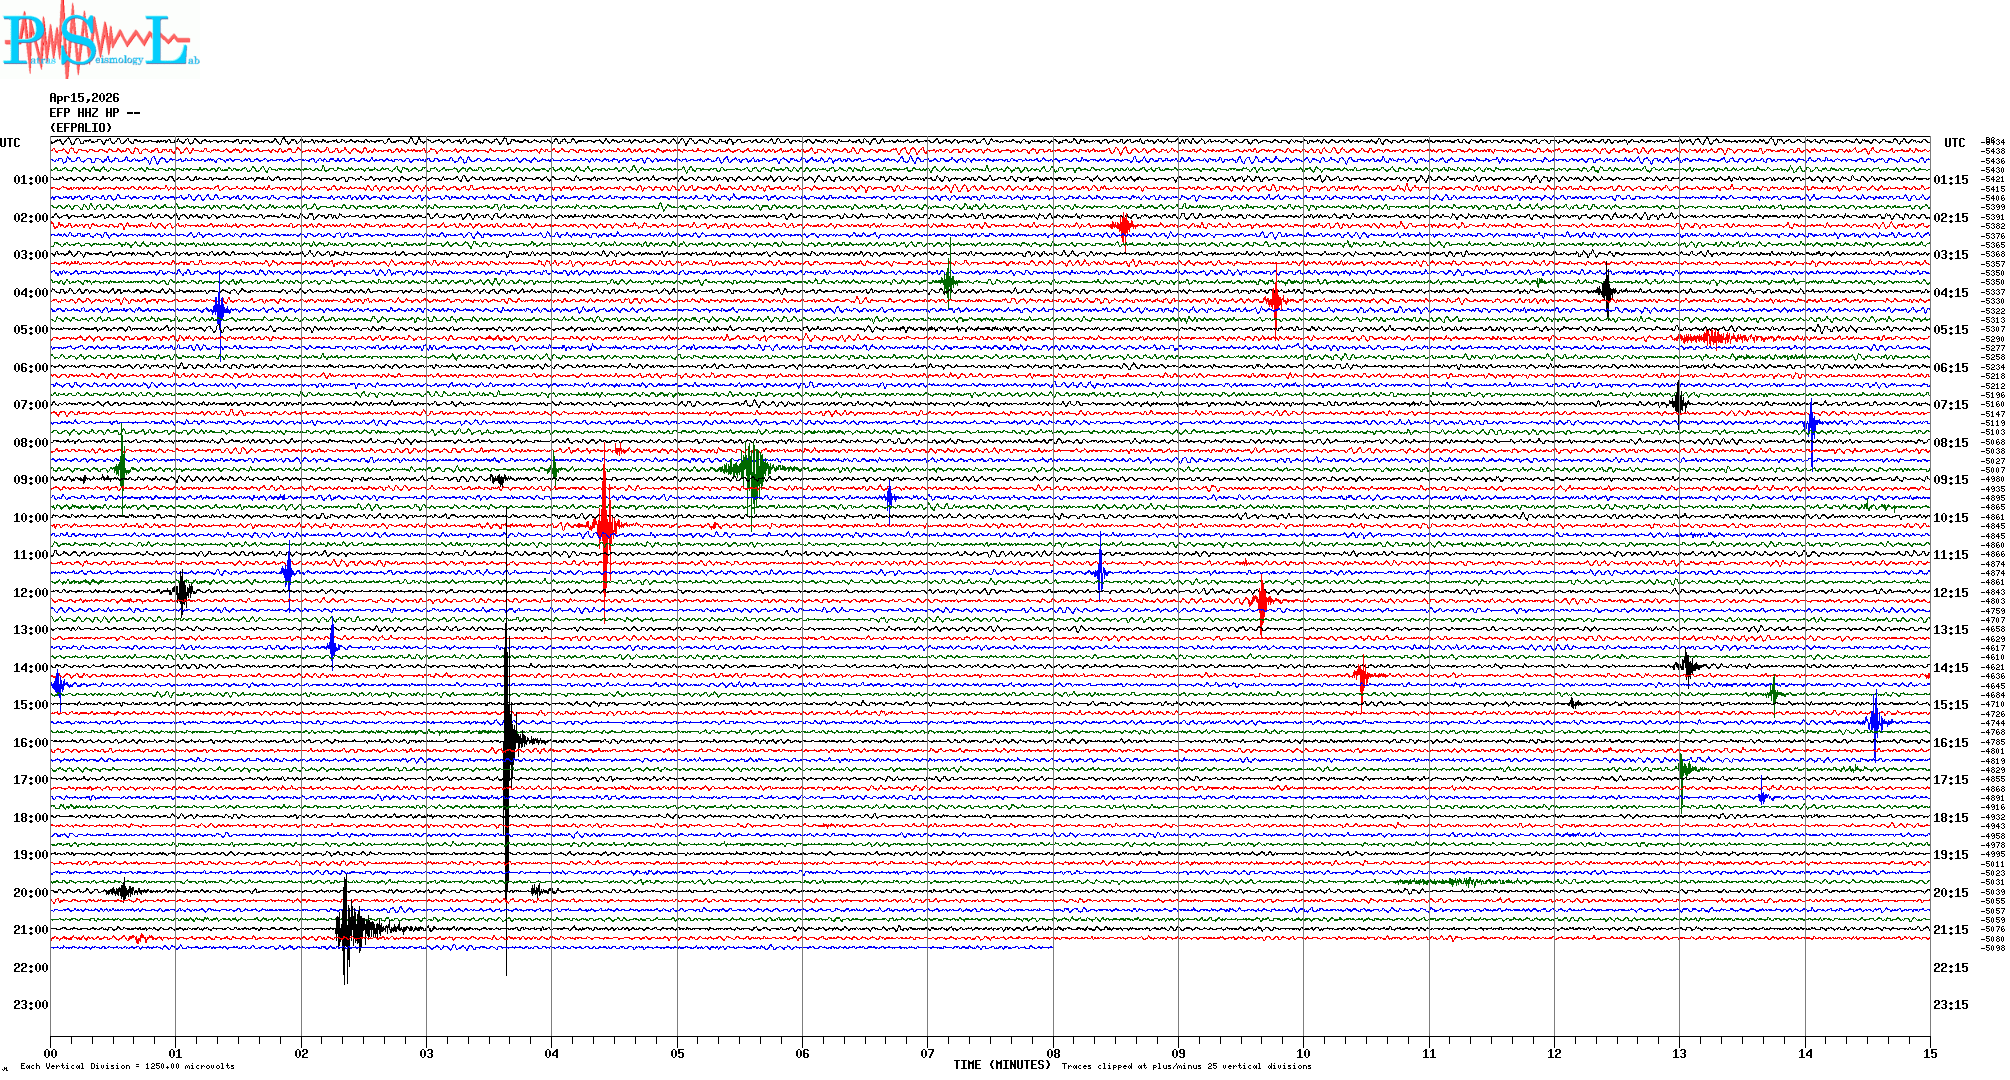
Task: Click the (EFPALIO) station name text
Action: [81, 128]
